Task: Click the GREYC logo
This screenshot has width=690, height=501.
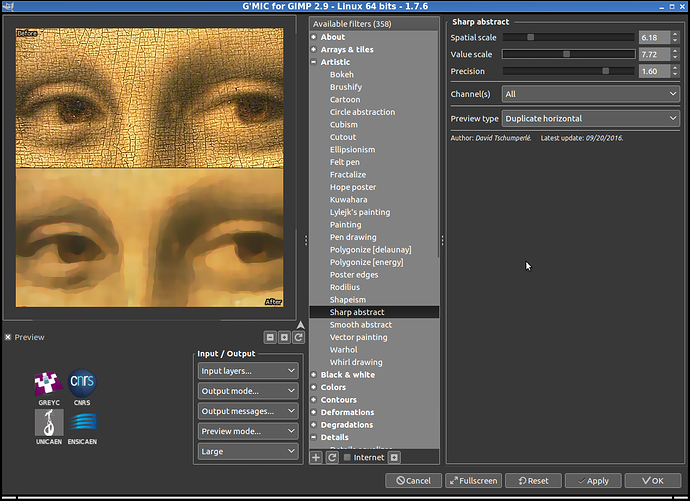Action: [49, 384]
